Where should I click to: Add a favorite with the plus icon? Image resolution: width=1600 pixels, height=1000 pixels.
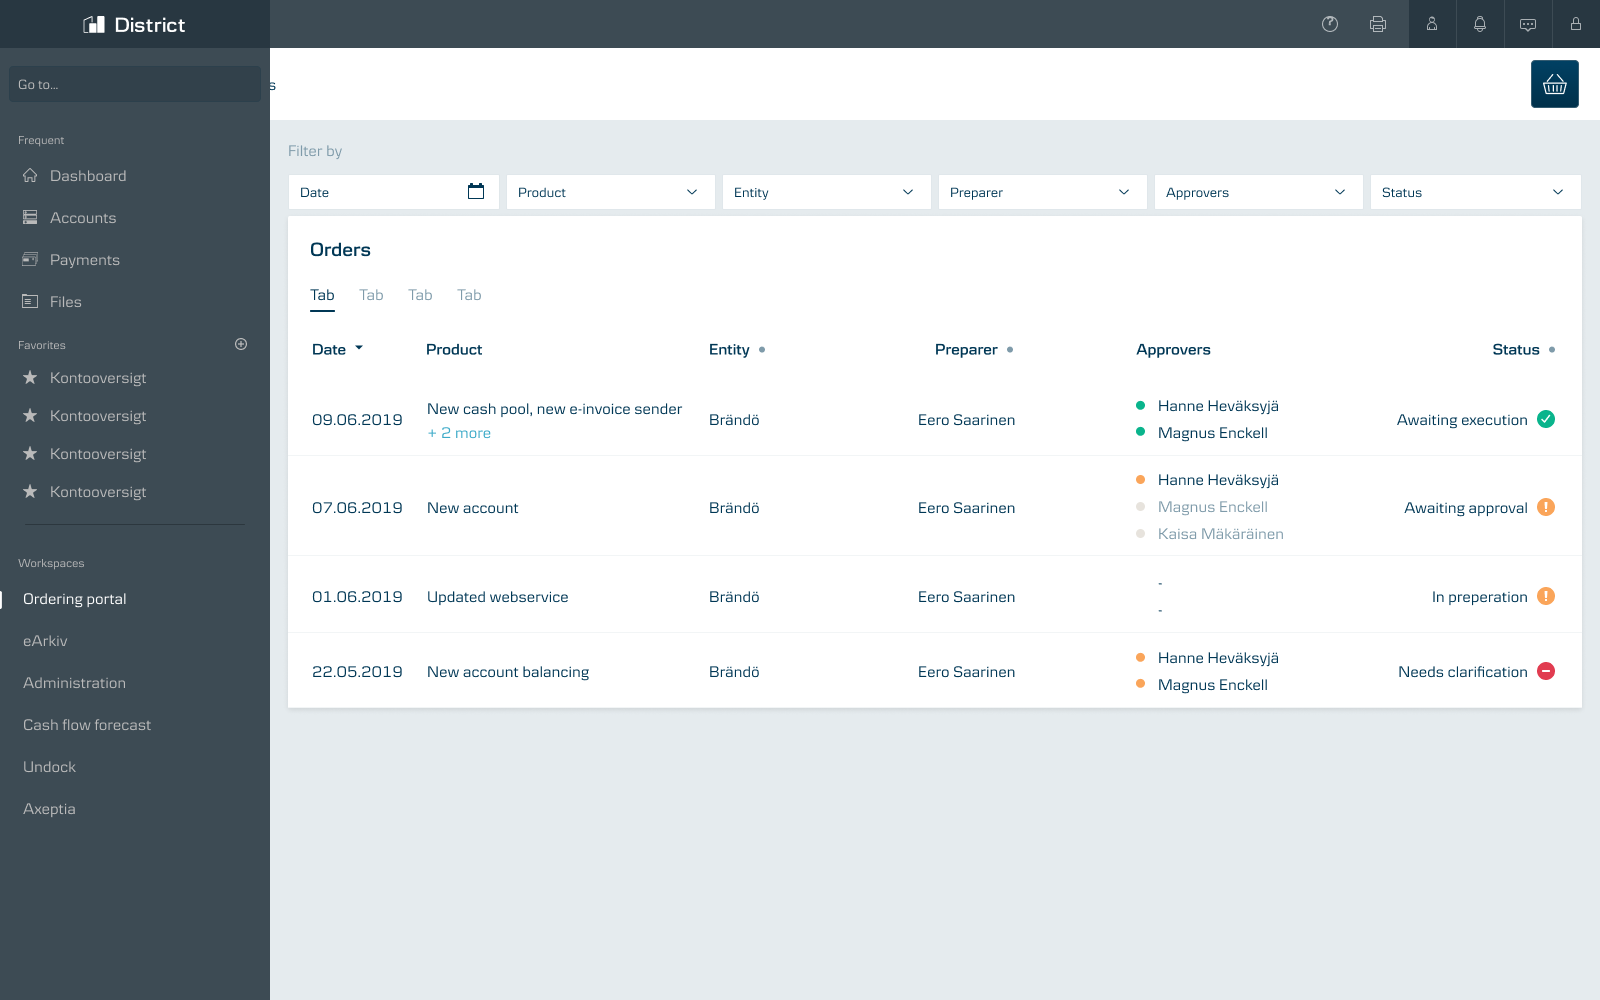pyautogui.click(x=241, y=344)
